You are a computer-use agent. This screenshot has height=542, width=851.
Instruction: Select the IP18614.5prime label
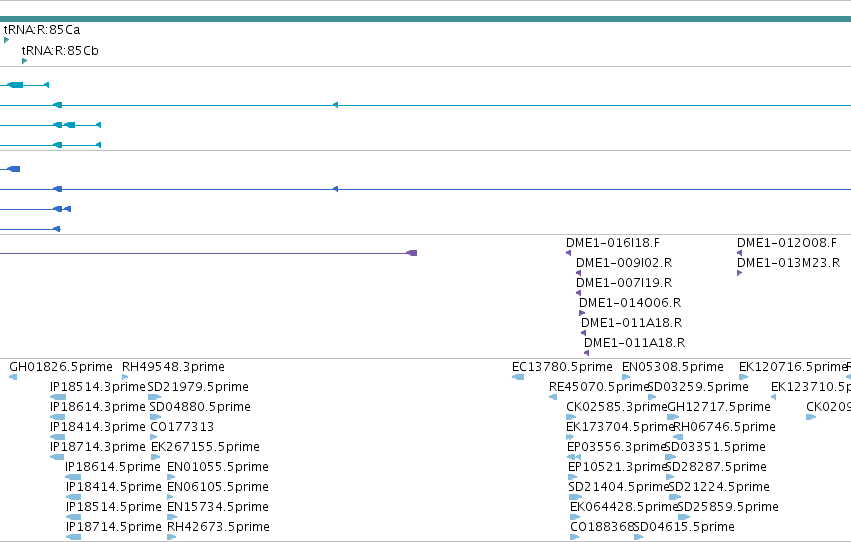point(113,468)
